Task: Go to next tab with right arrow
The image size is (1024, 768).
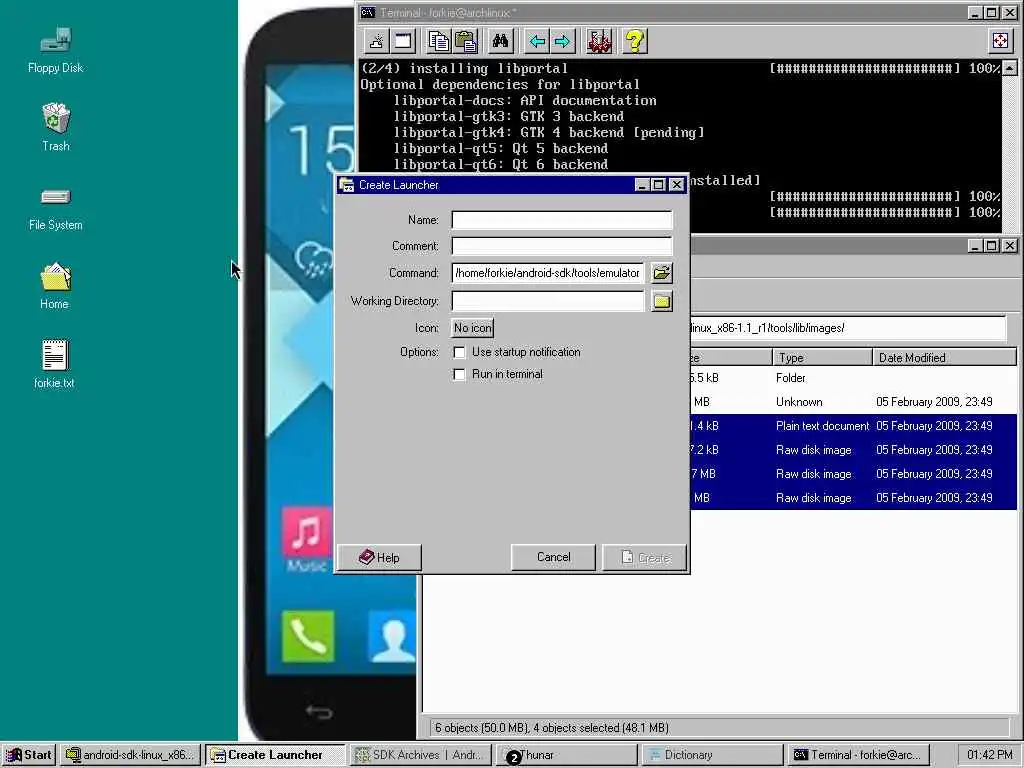Action: coord(562,41)
